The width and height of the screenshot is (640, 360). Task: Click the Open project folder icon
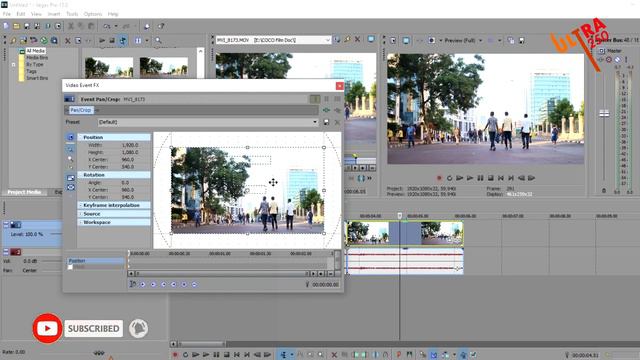point(16,26)
